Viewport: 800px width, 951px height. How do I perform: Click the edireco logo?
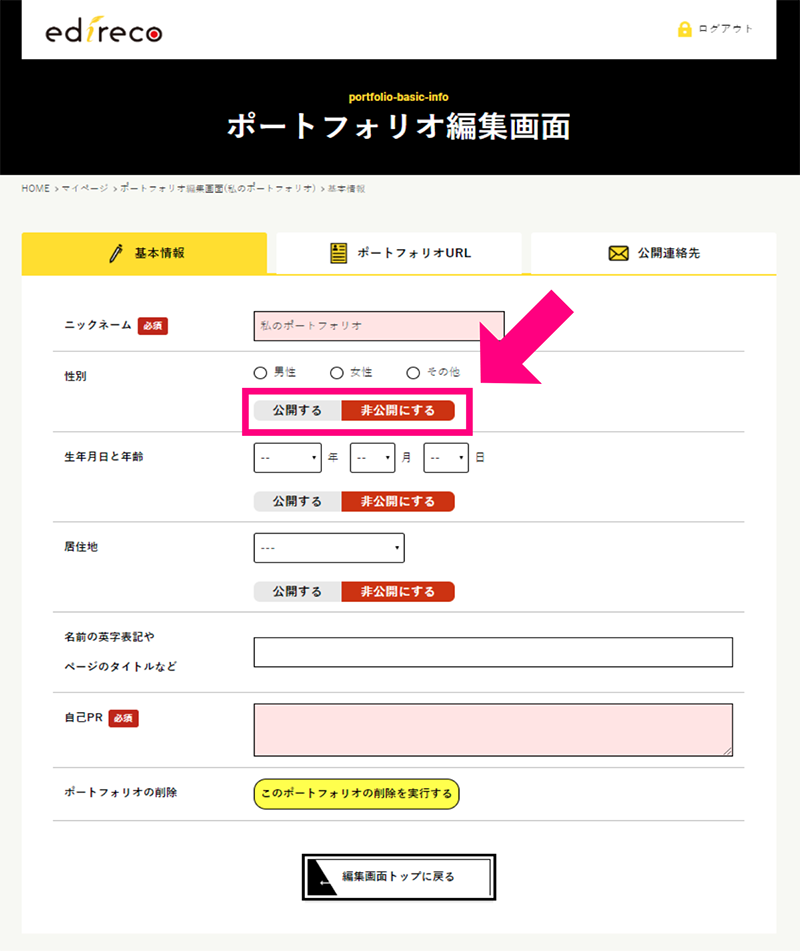click(x=103, y=31)
